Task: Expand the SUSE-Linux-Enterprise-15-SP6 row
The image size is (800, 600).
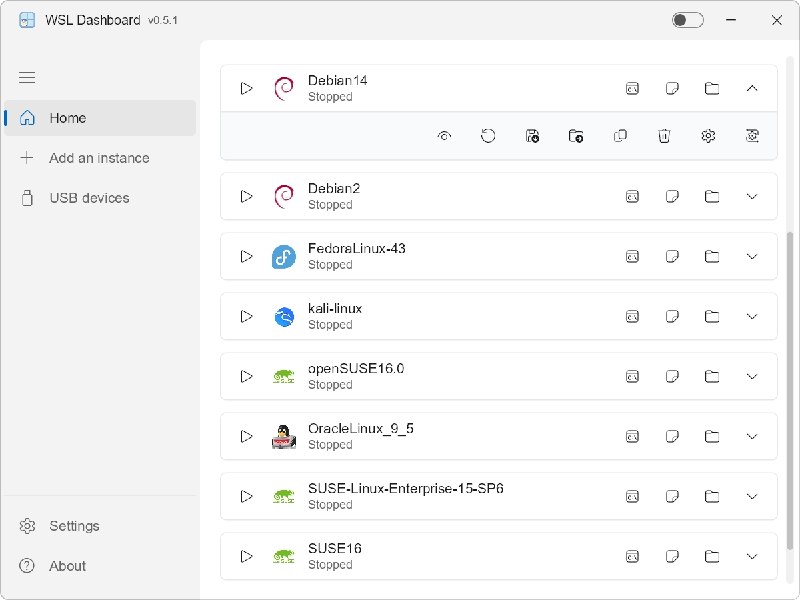Action: point(752,496)
